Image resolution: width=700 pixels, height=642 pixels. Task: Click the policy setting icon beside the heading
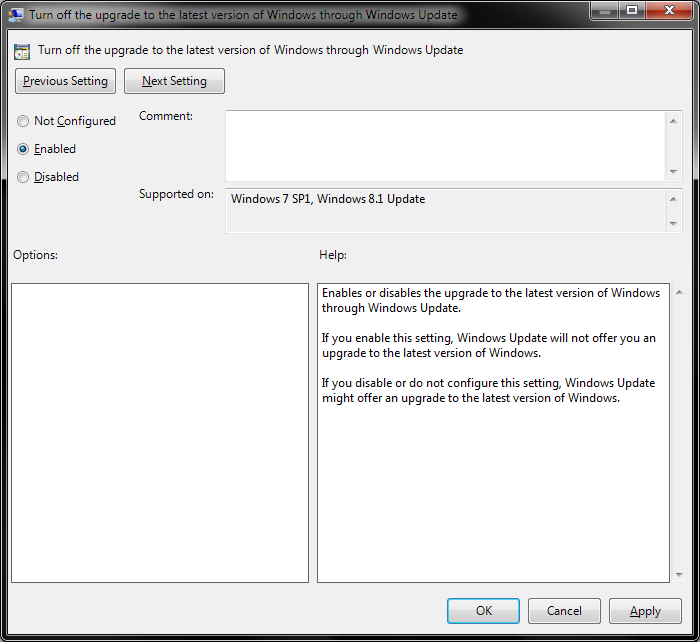click(22, 51)
